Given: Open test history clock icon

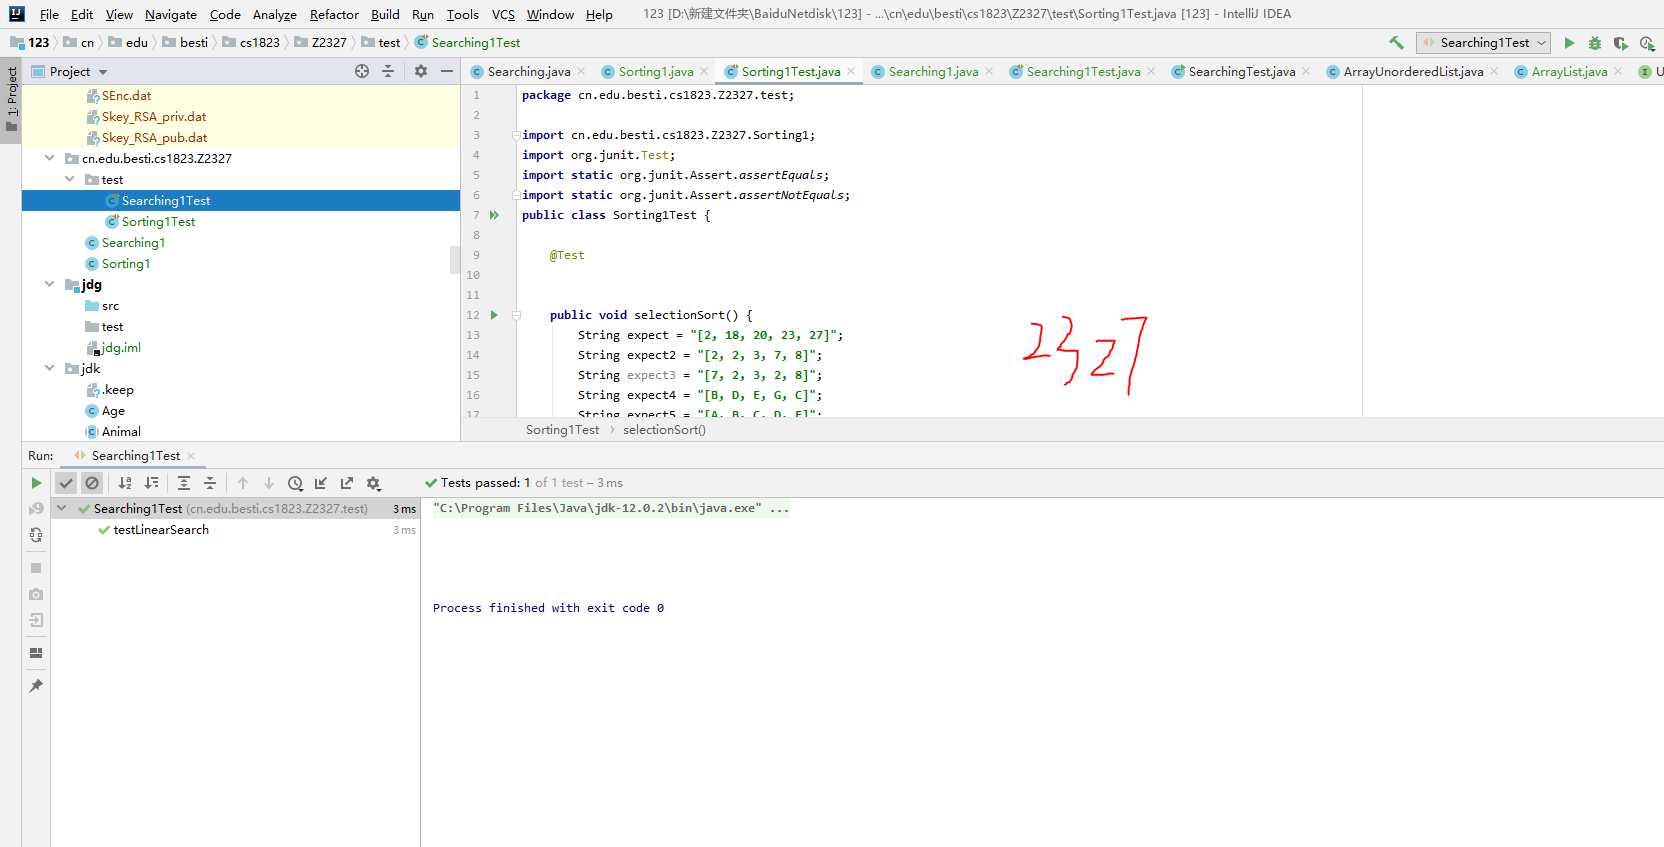Looking at the screenshot, I should point(295,483).
